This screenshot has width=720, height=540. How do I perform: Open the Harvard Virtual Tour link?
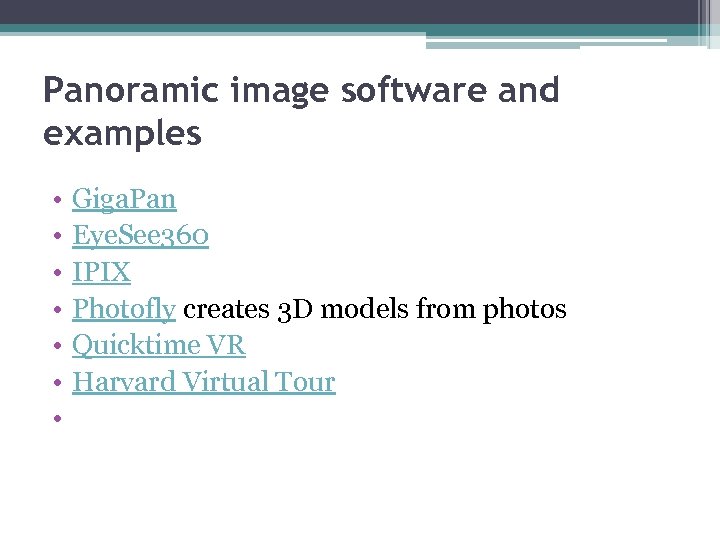204,382
